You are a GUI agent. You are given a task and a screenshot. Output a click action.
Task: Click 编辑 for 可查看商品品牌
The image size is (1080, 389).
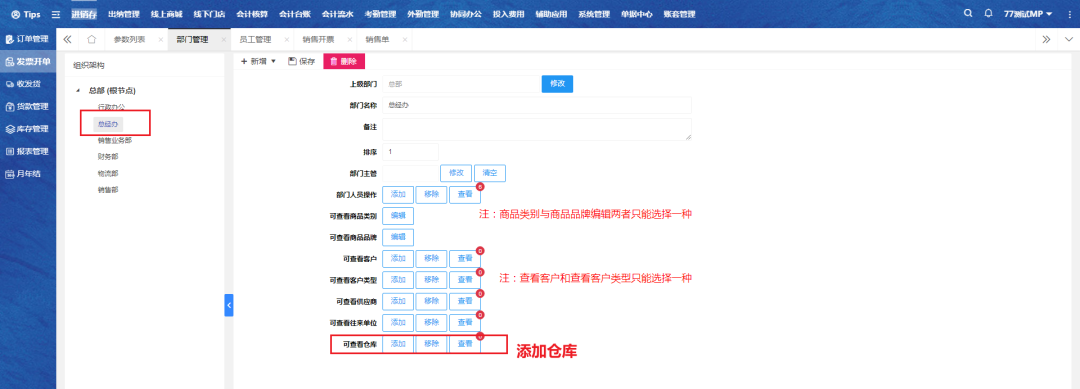pos(398,238)
